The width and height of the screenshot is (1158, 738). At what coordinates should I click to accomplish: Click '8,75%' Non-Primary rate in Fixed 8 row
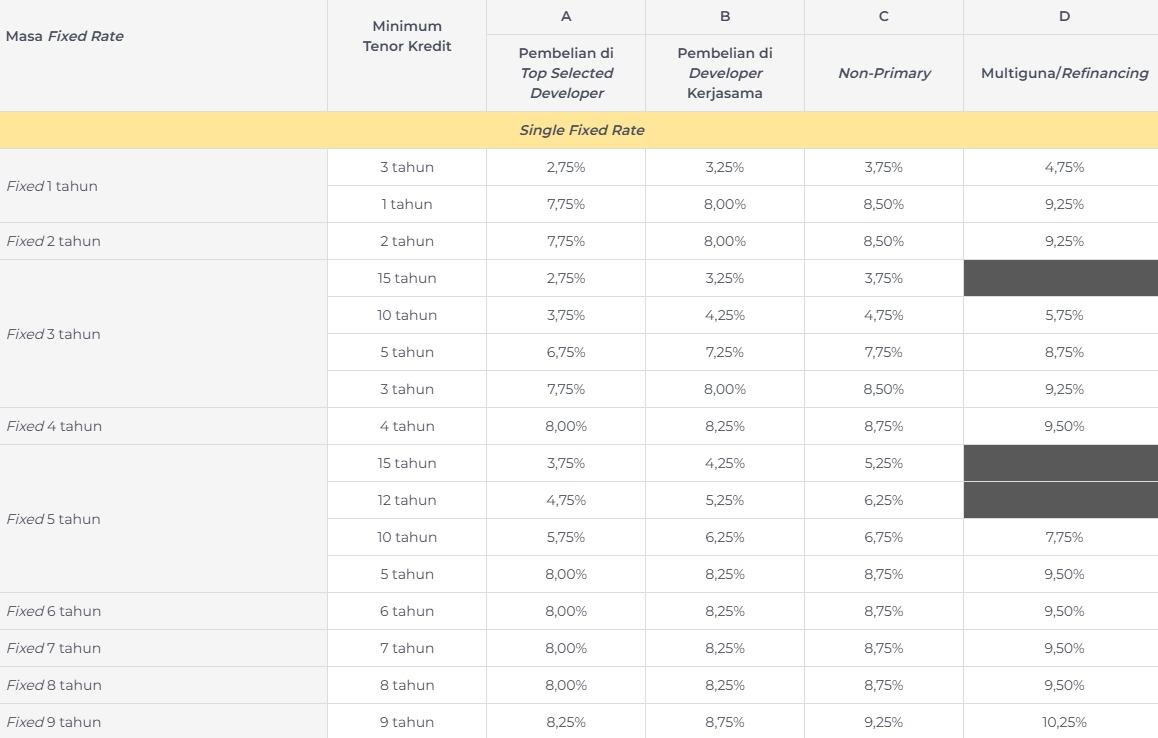click(883, 686)
